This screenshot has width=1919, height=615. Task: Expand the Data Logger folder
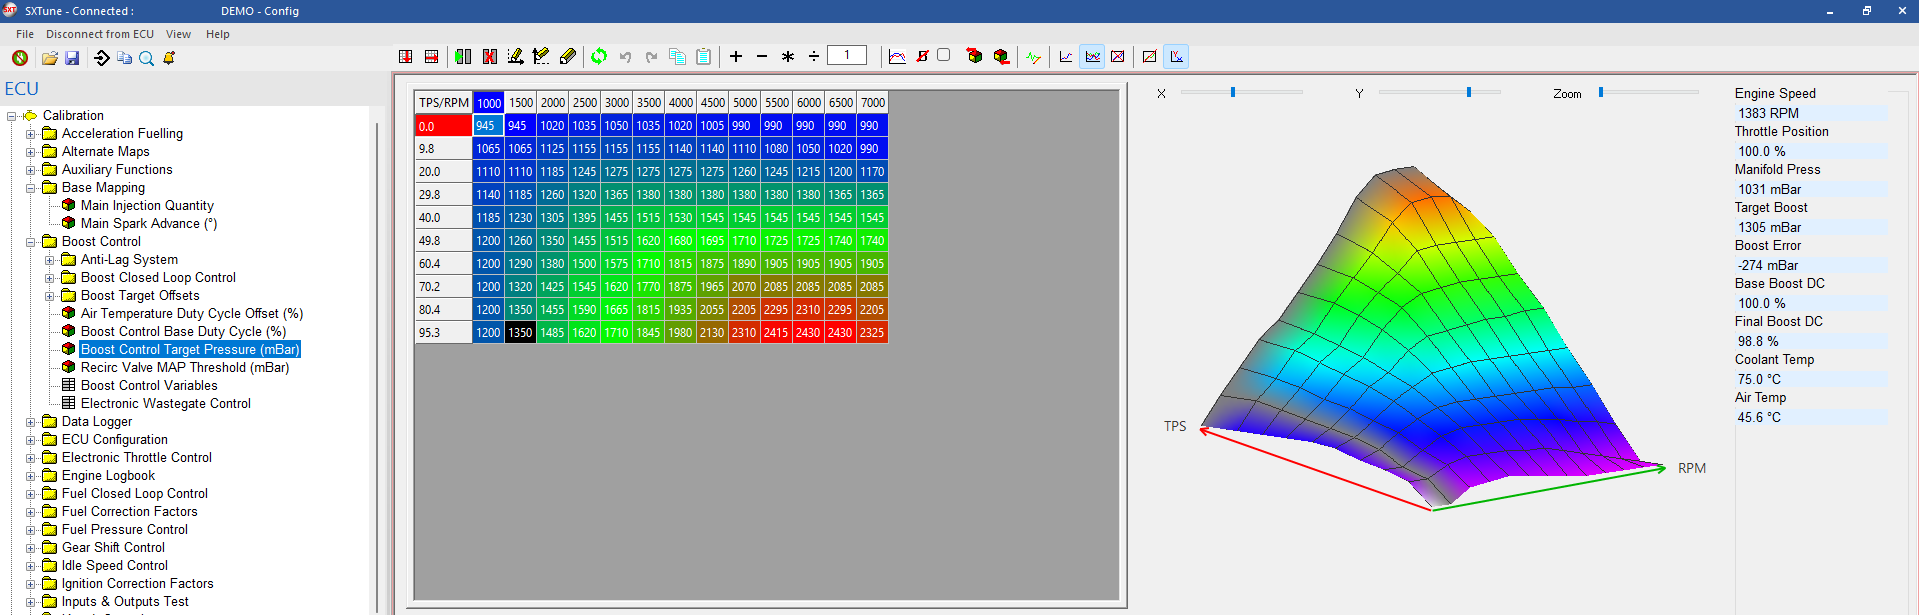[x=31, y=422]
